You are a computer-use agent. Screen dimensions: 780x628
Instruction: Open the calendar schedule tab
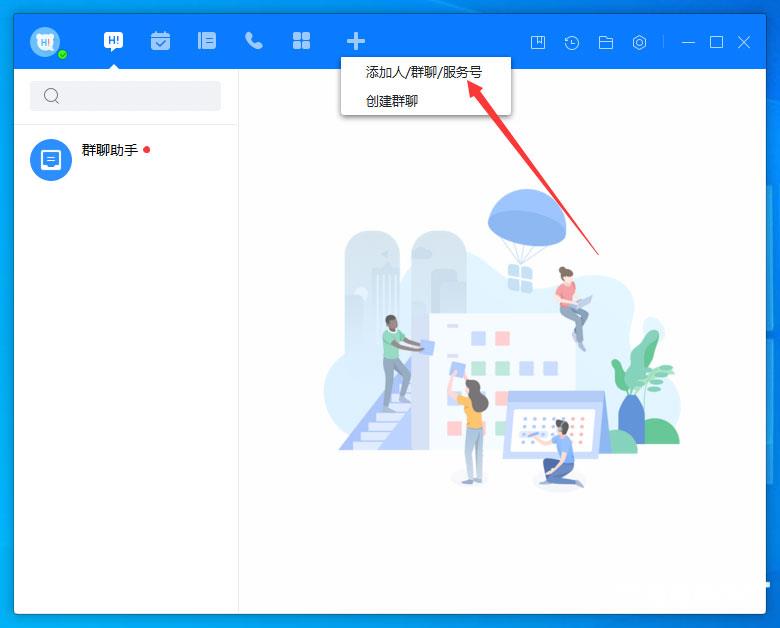coord(160,41)
